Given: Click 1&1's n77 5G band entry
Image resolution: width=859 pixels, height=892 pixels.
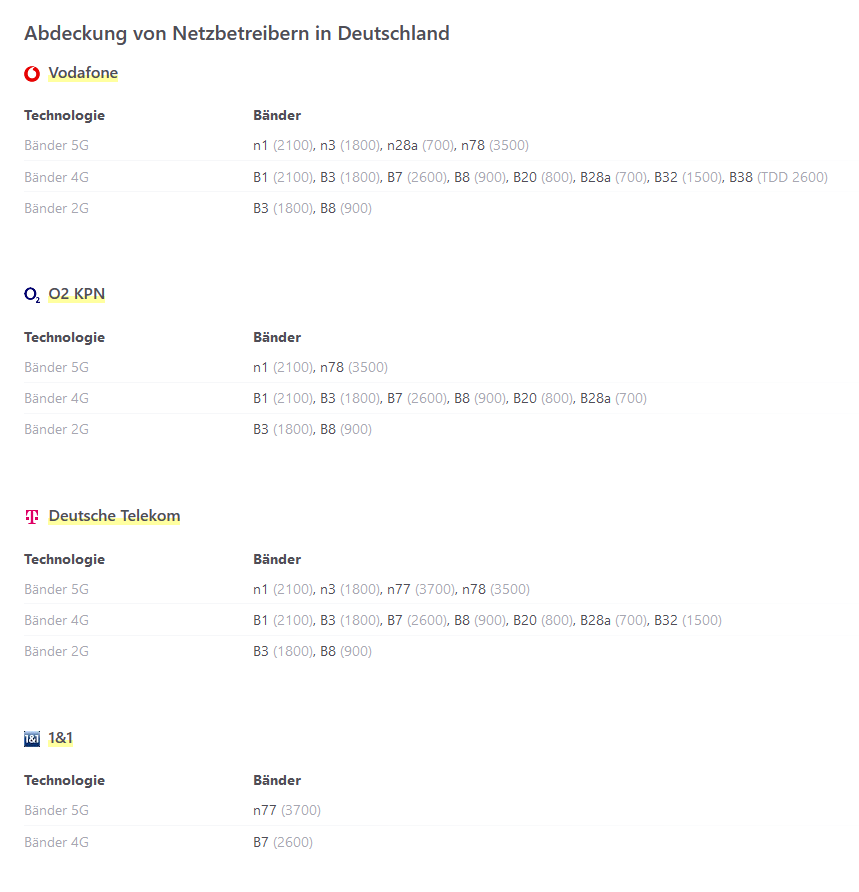Looking at the screenshot, I should click(x=287, y=810).
